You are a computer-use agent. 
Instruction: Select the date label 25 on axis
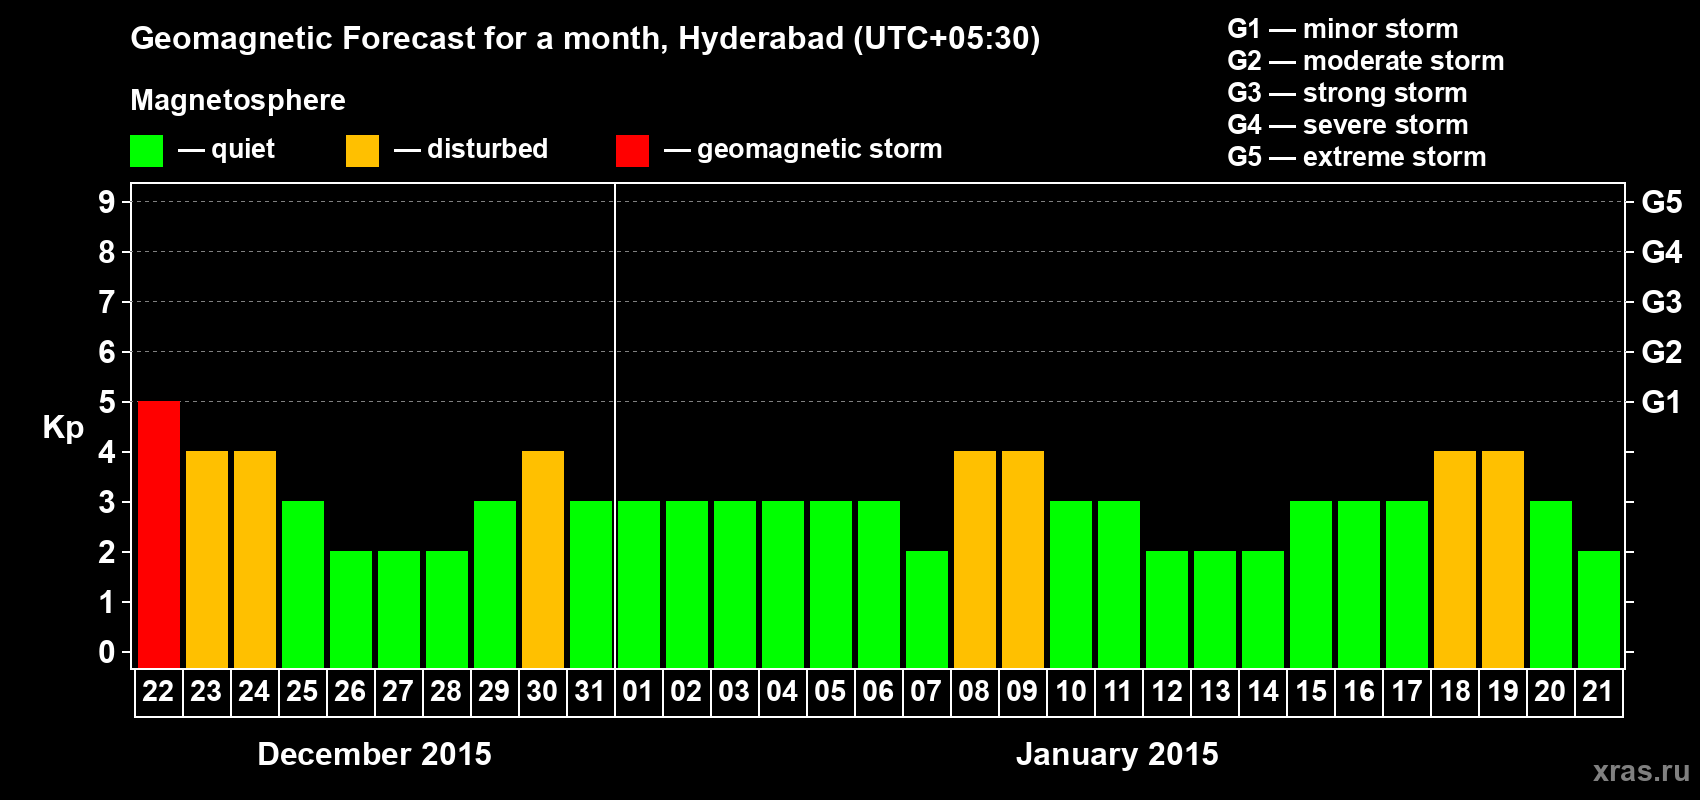[x=302, y=691]
